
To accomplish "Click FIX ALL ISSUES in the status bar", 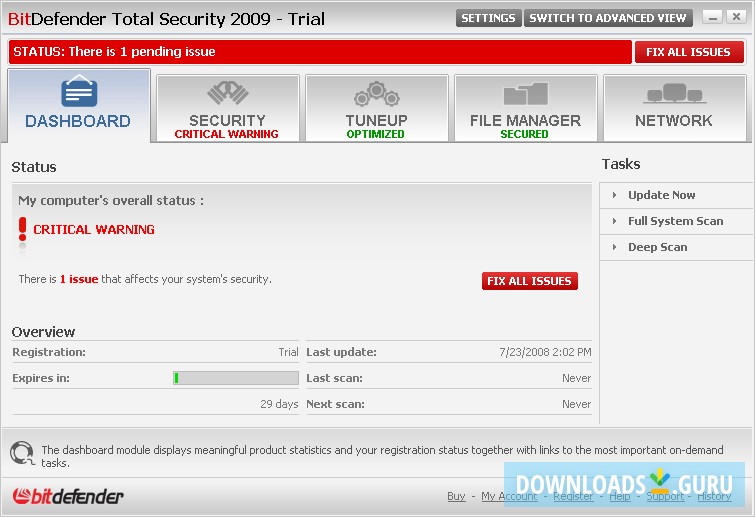I will tap(689, 52).
